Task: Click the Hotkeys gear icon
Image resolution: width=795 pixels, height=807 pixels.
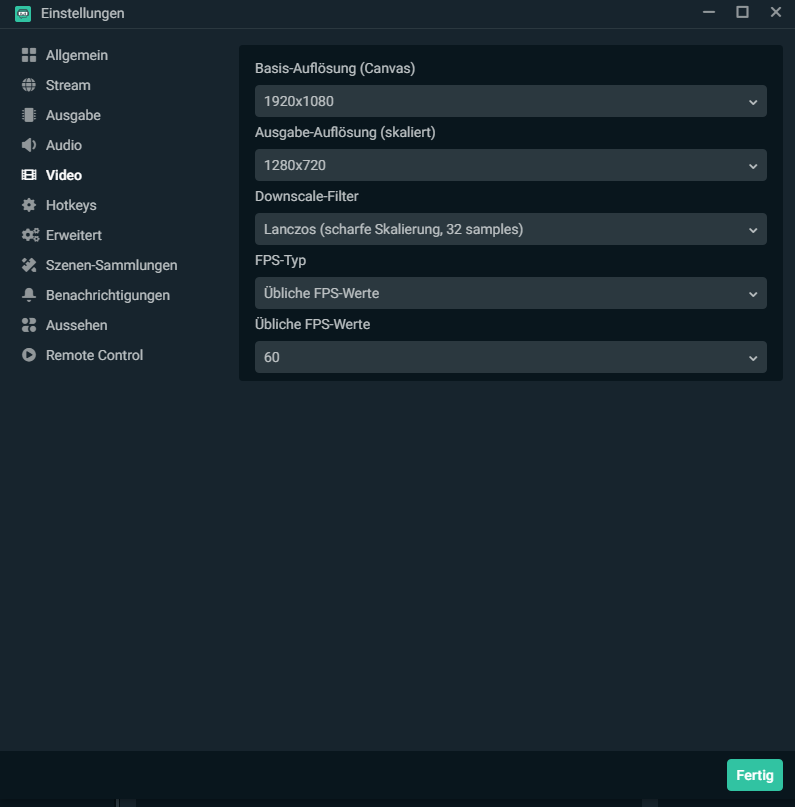Action: (x=29, y=205)
